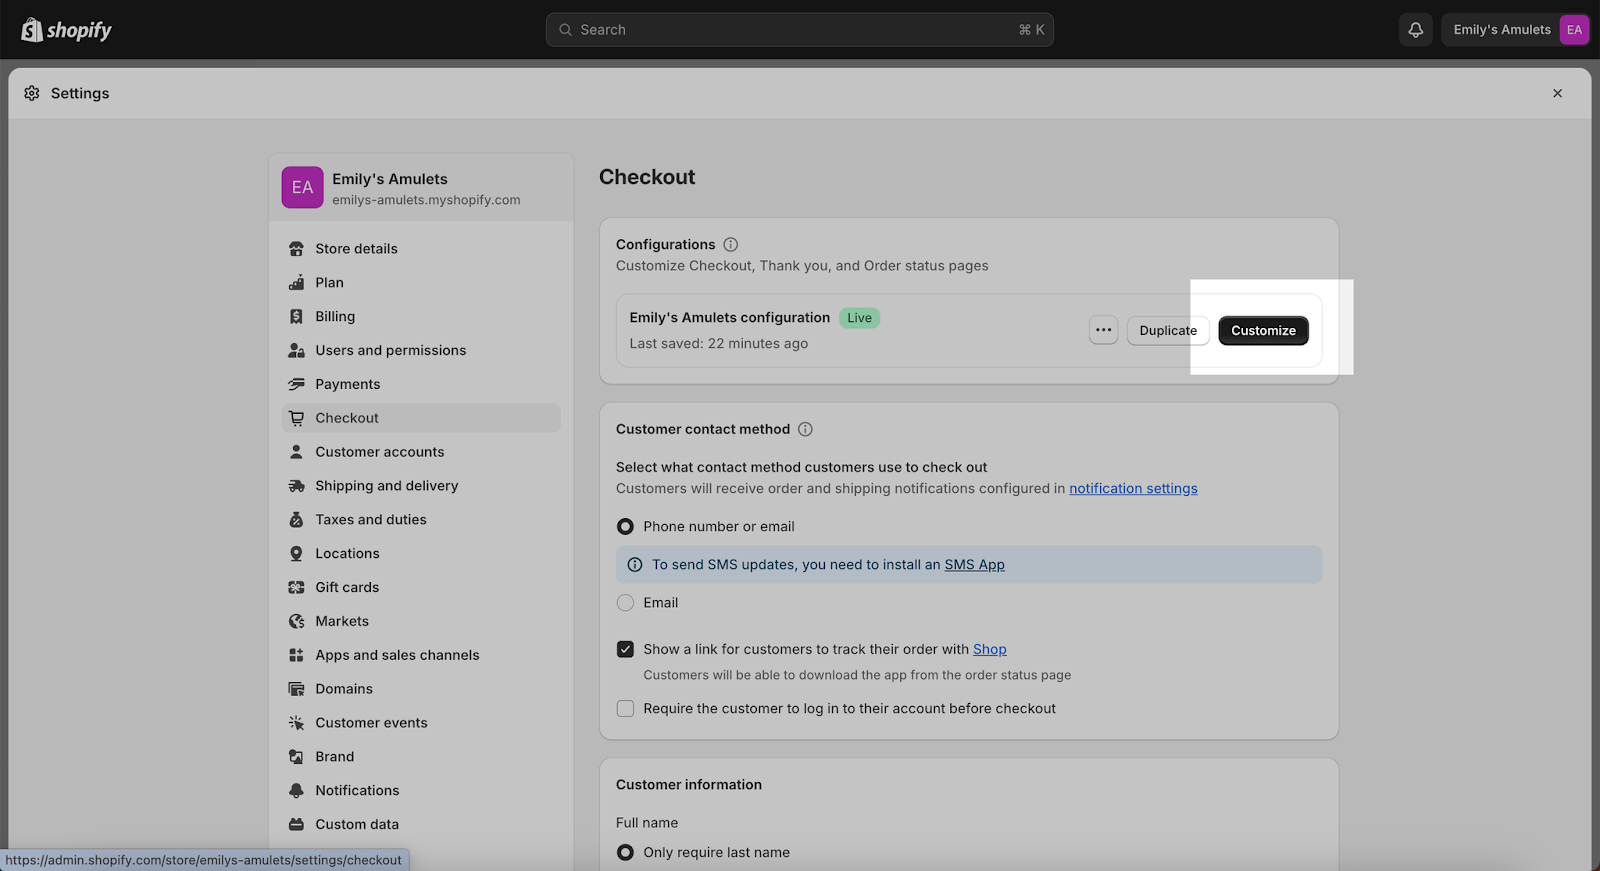Click the notifications bell icon

point(1415,30)
